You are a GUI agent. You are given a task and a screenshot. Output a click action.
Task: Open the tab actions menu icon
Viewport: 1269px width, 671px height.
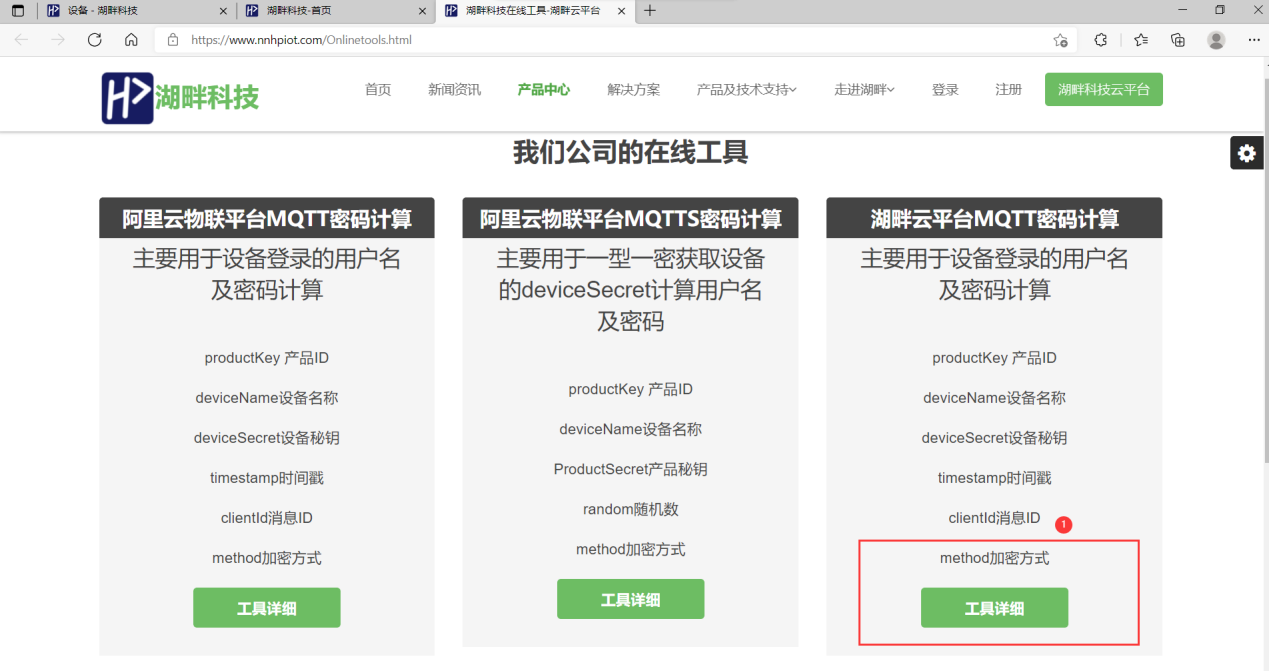(x=18, y=11)
